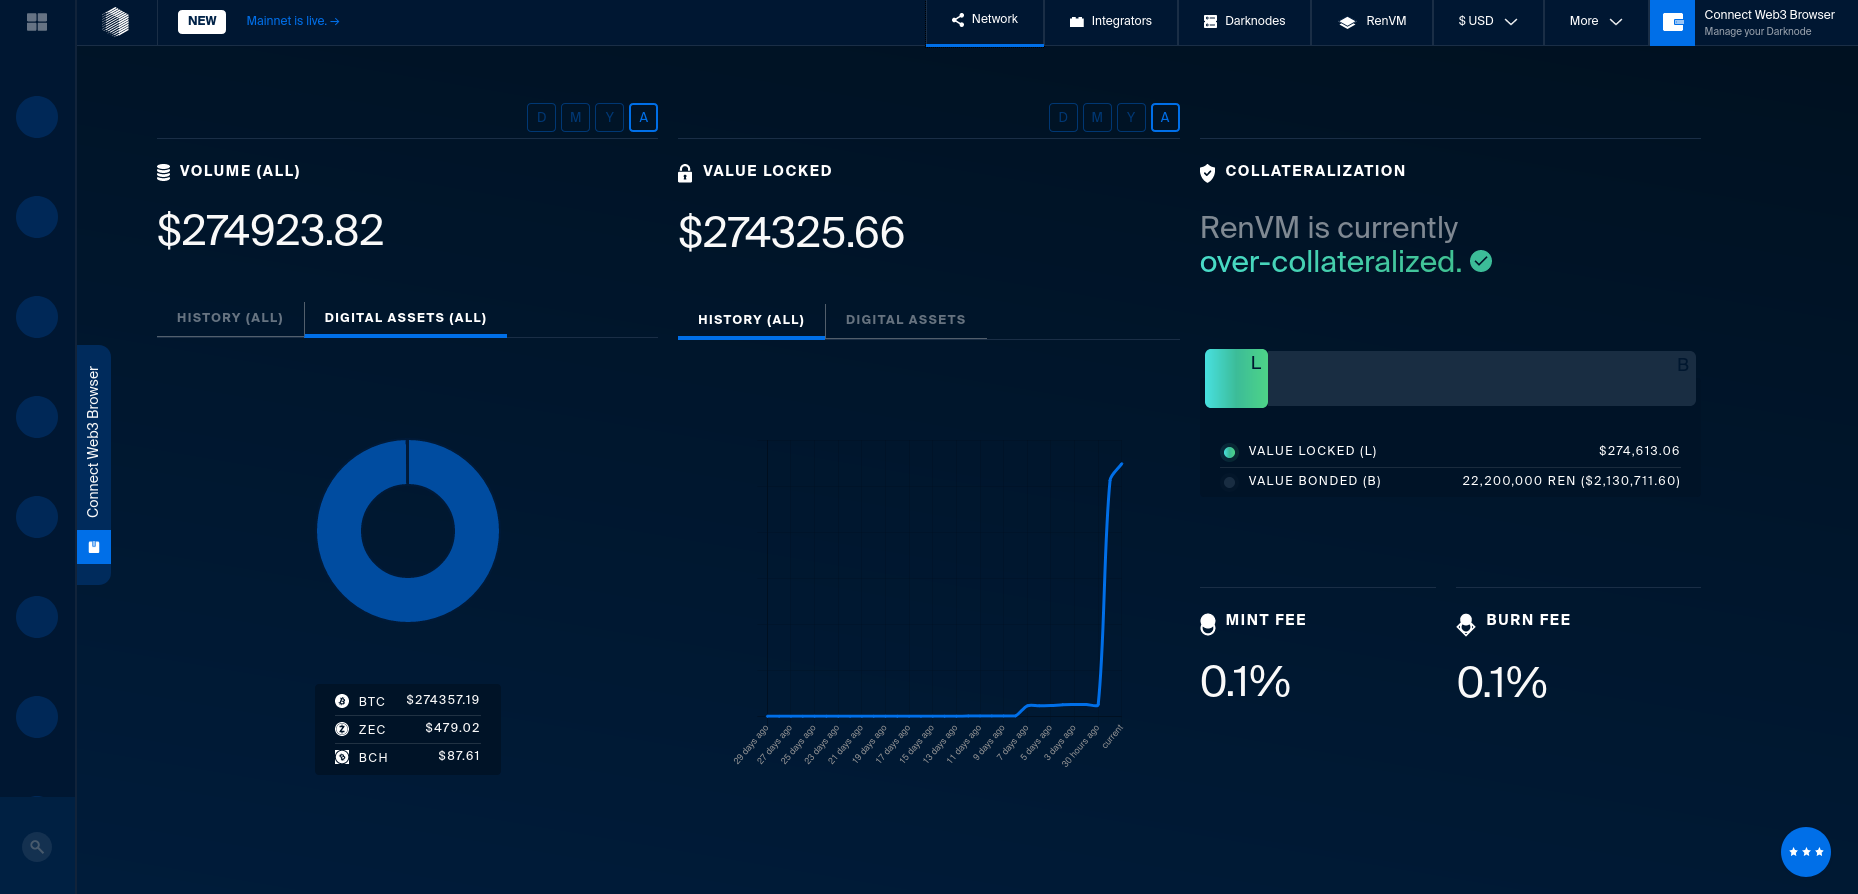Click the $479.02 ZEC value
This screenshot has height=894, width=1858.
tap(452, 728)
